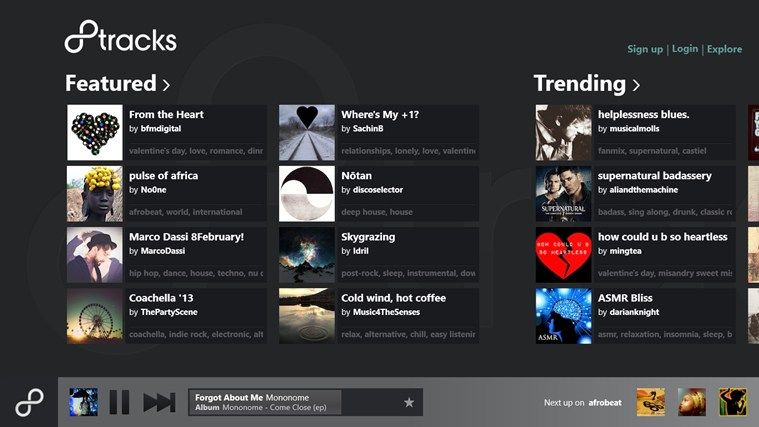
Task: Open user ThePartyScene profile
Action: click(x=169, y=312)
